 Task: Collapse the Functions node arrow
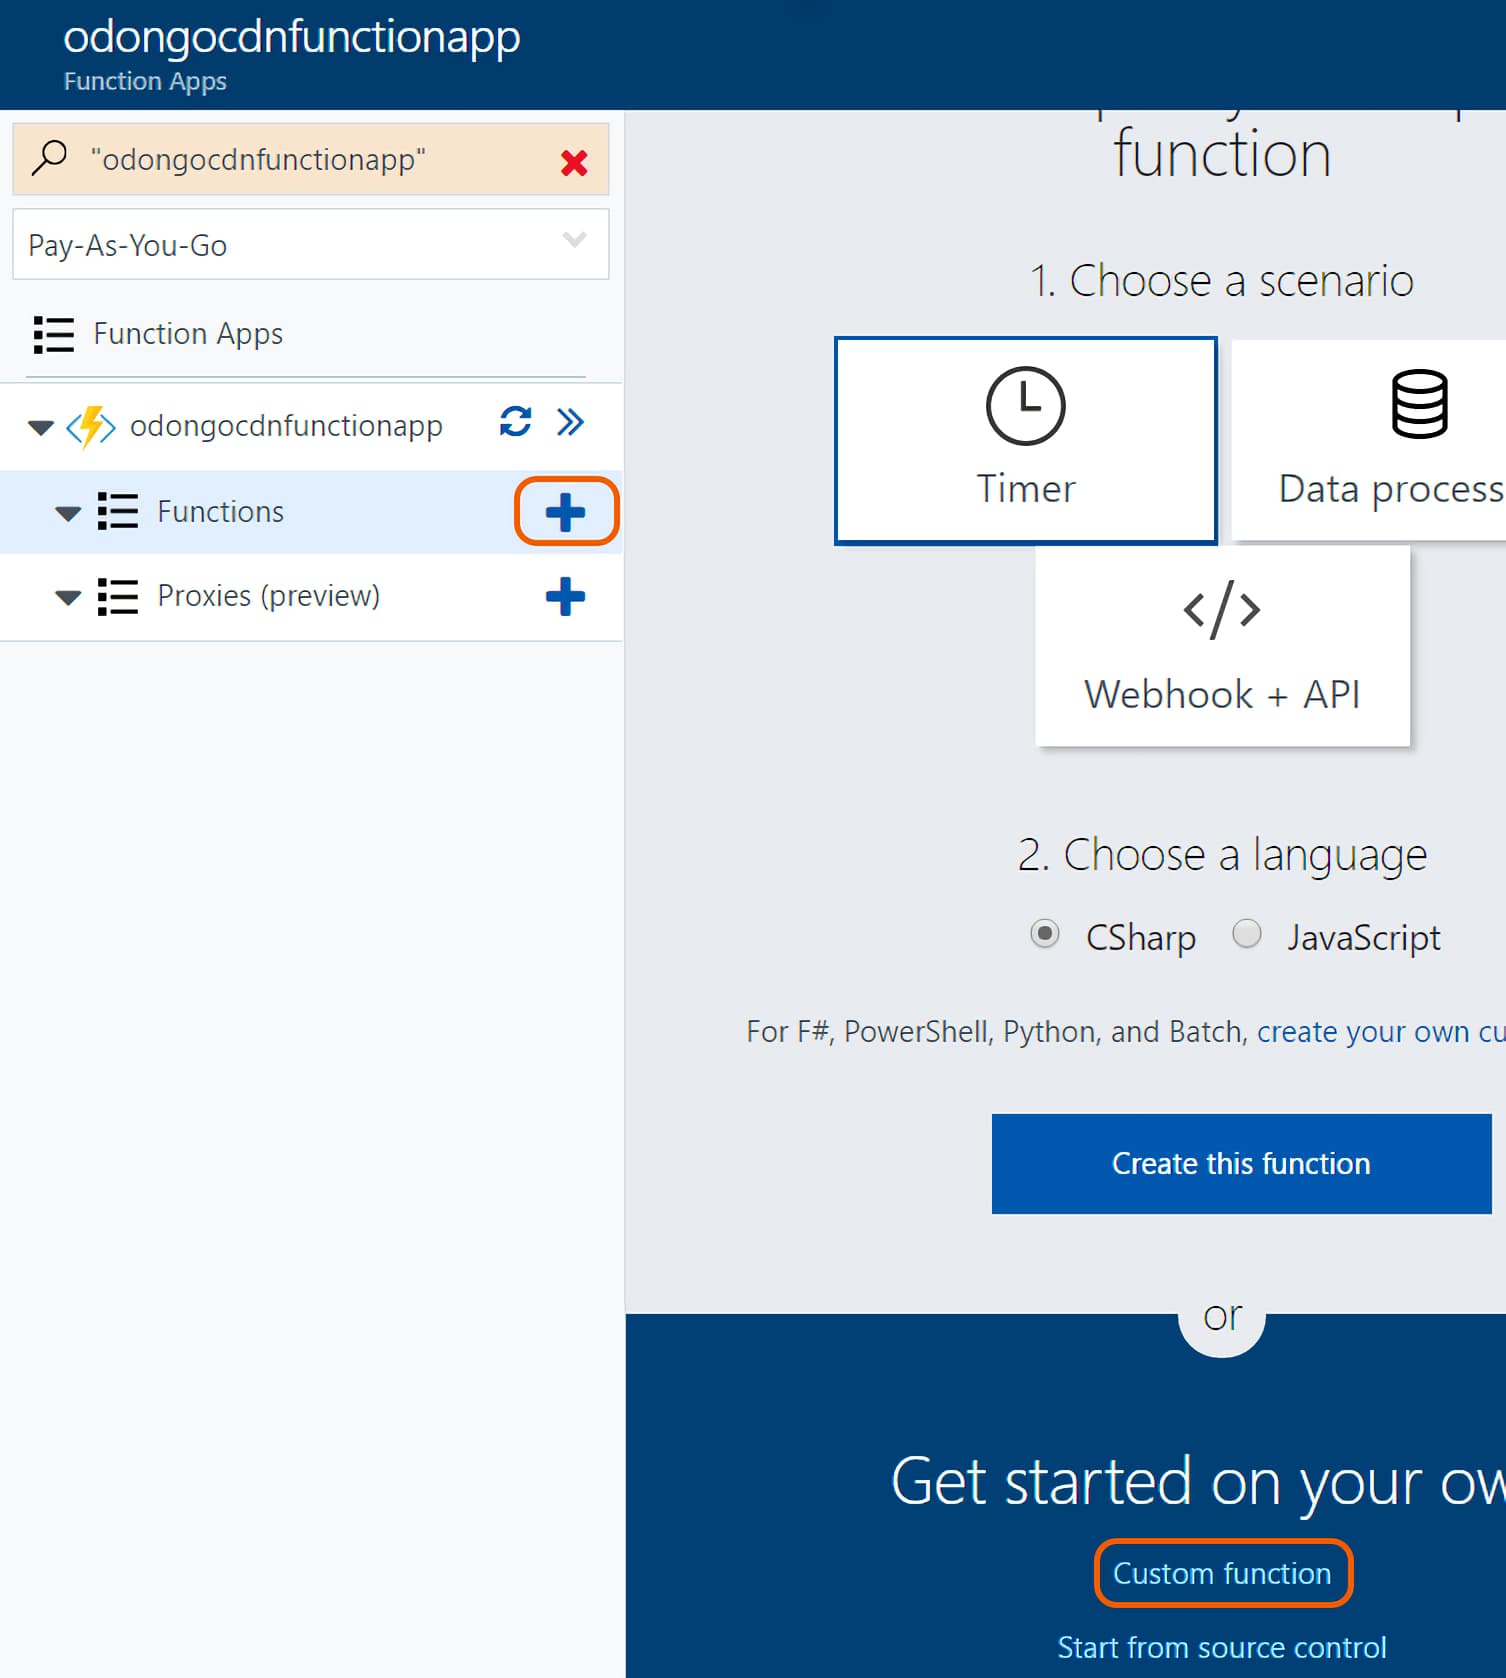[x=67, y=513]
